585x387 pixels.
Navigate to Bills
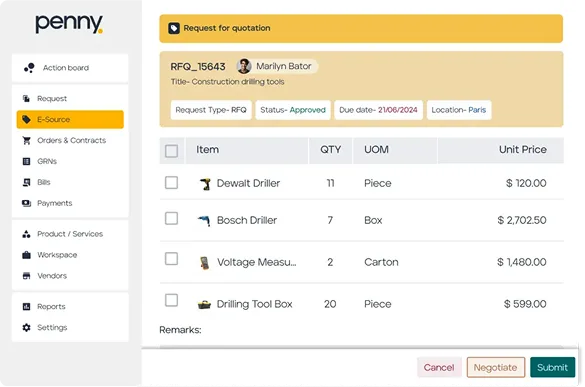[x=70, y=182]
